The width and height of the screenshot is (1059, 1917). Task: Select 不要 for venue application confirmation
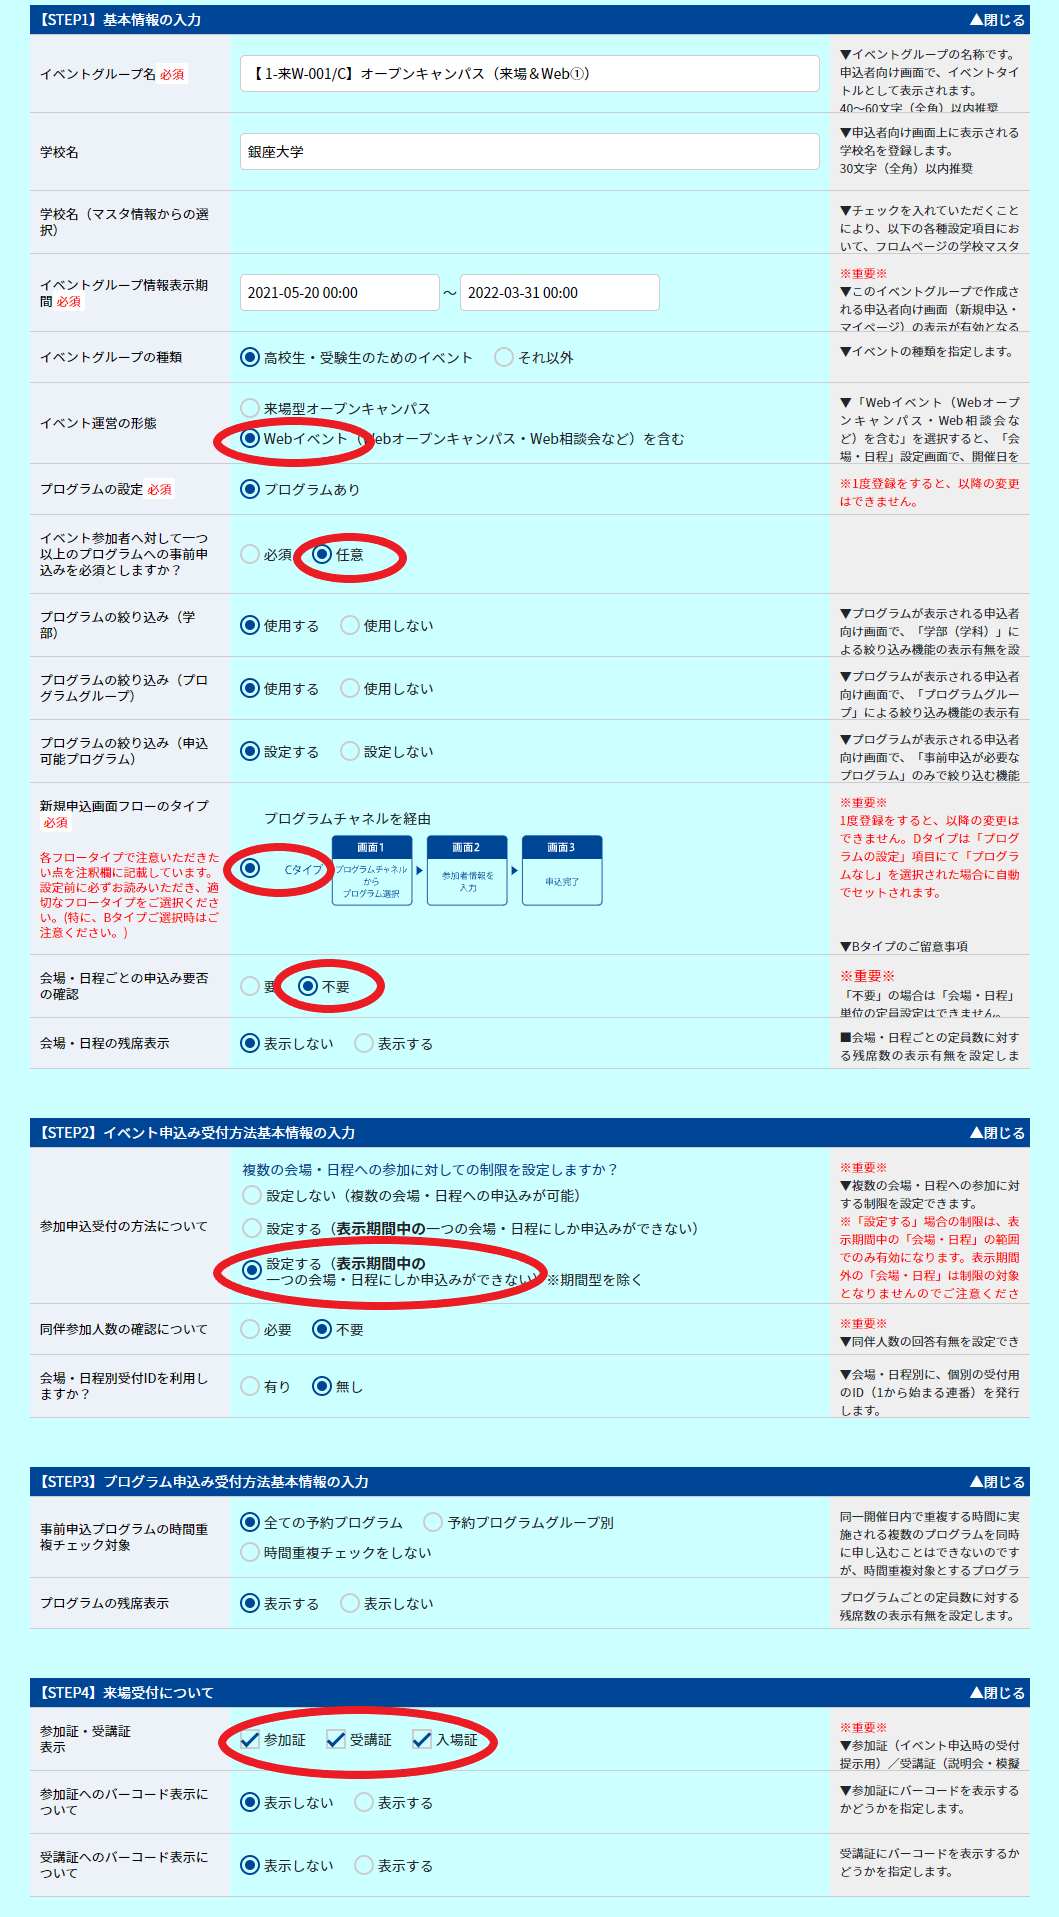[308, 986]
